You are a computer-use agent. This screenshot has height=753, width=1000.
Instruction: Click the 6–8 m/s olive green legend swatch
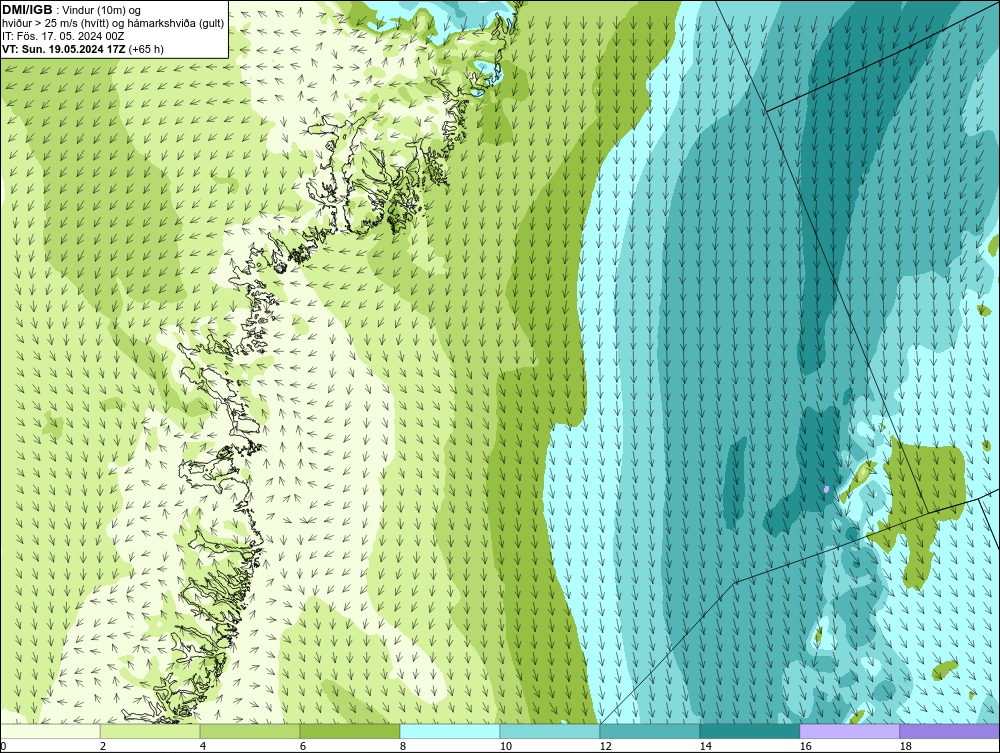click(x=349, y=731)
